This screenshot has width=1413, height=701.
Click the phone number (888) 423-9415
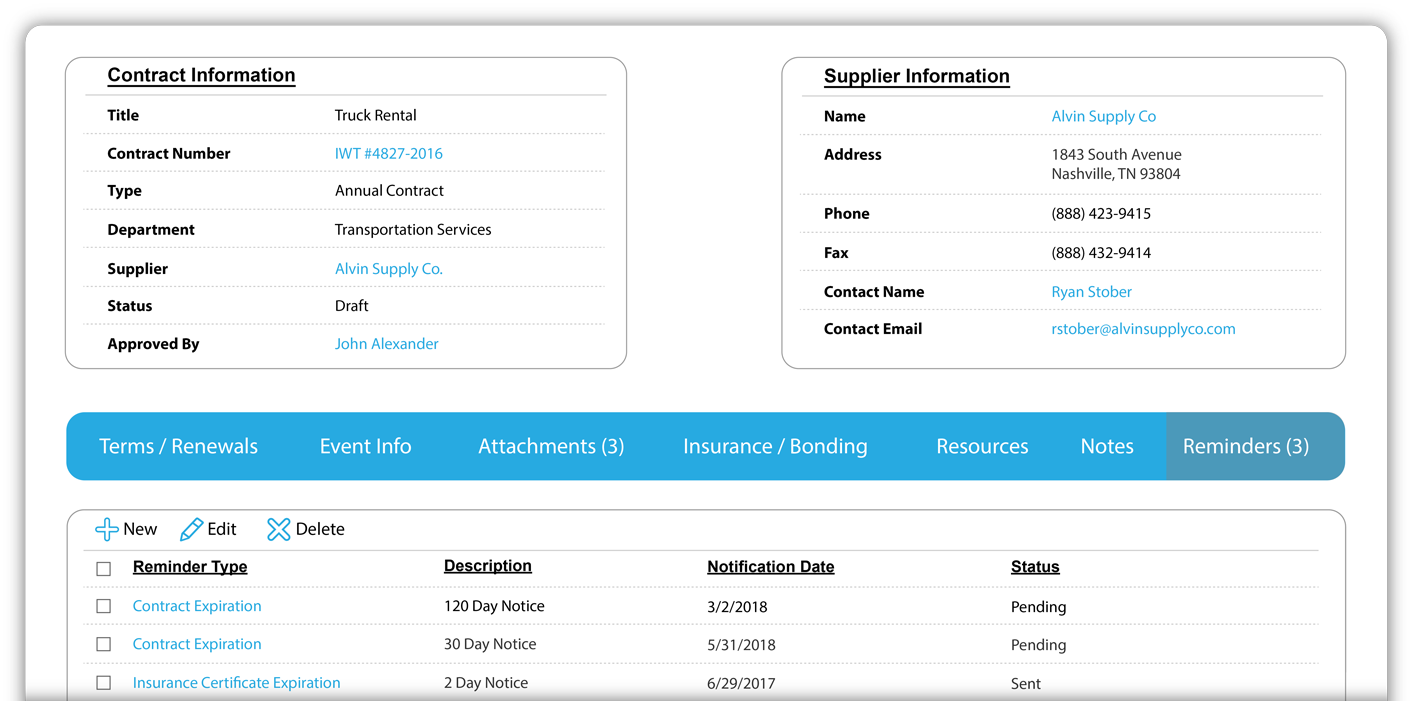(x=1101, y=214)
